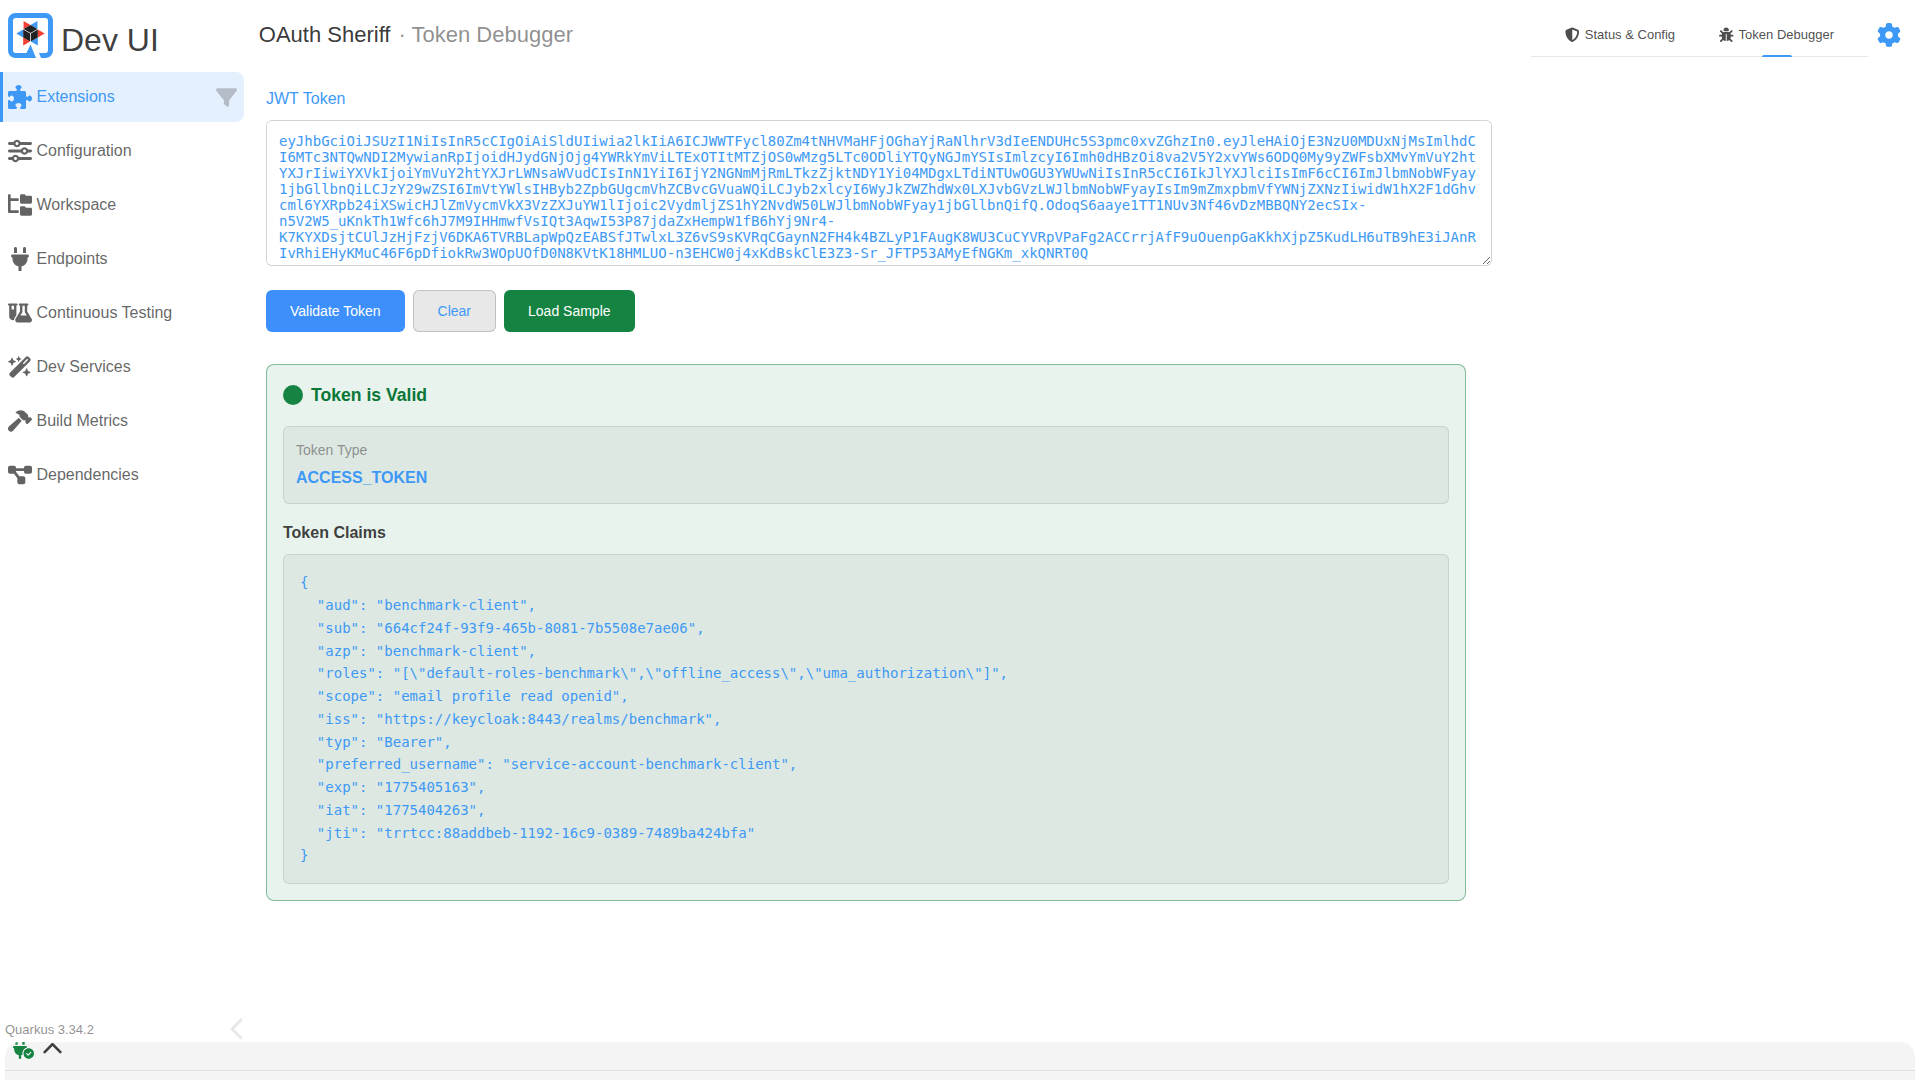Open the settings gear at top right
This screenshot has height=1080, width=1920.
[1888, 35]
